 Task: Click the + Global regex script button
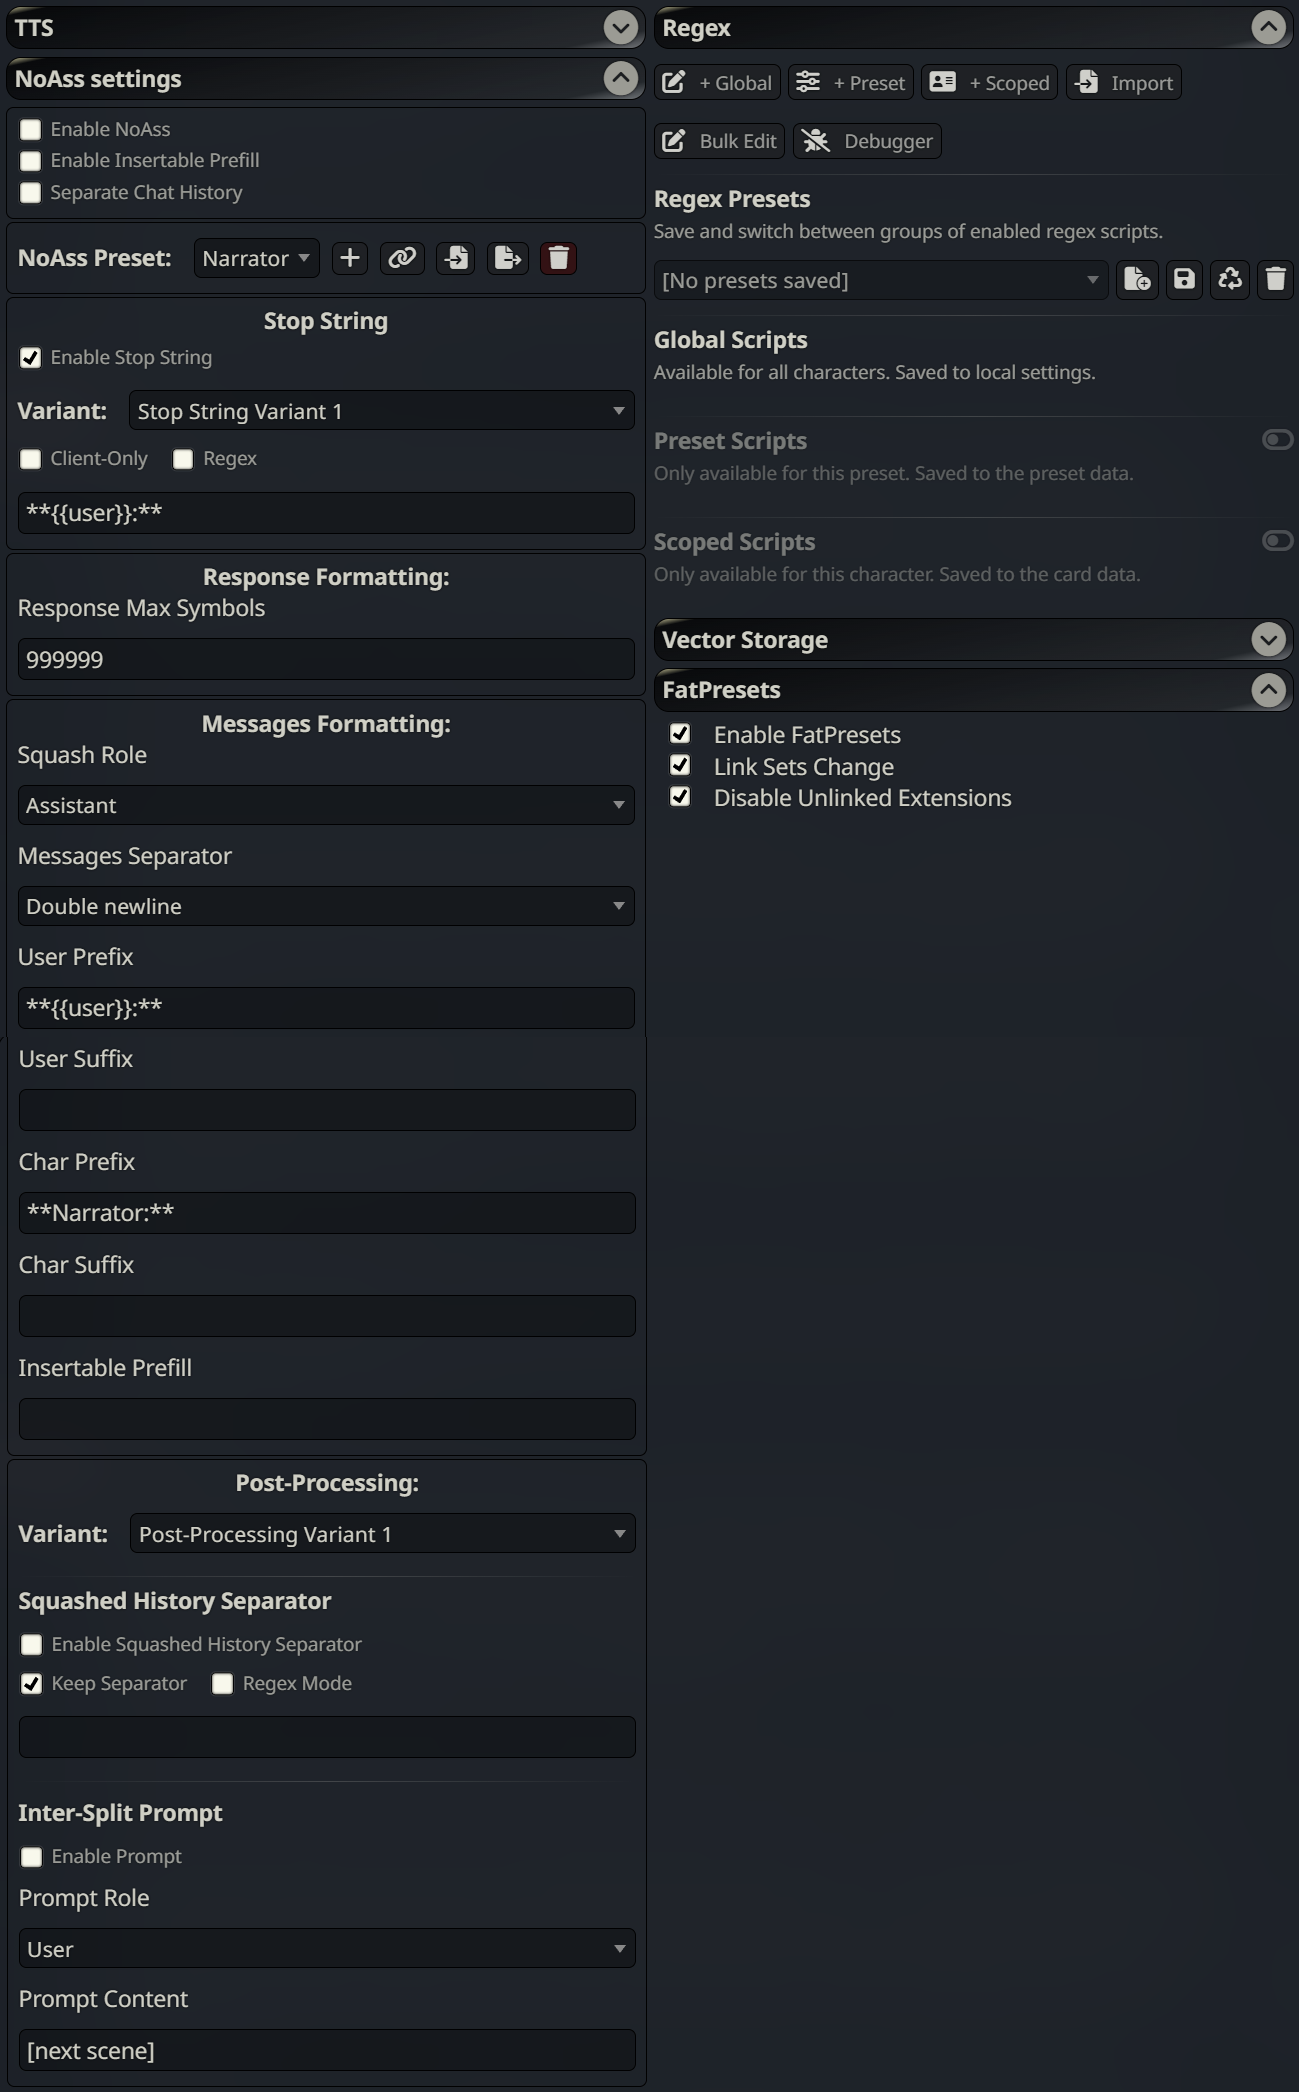click(718, 83)
